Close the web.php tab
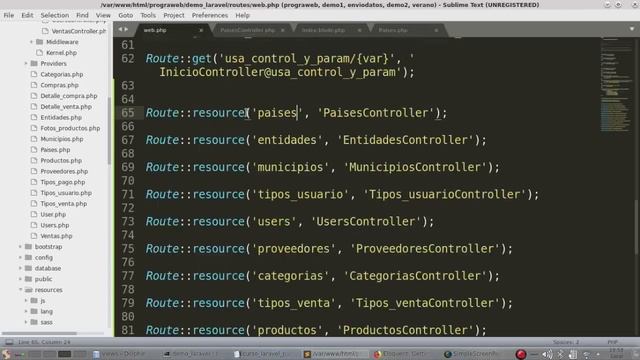This screenshot has height=360, width=640. point(201,30)
